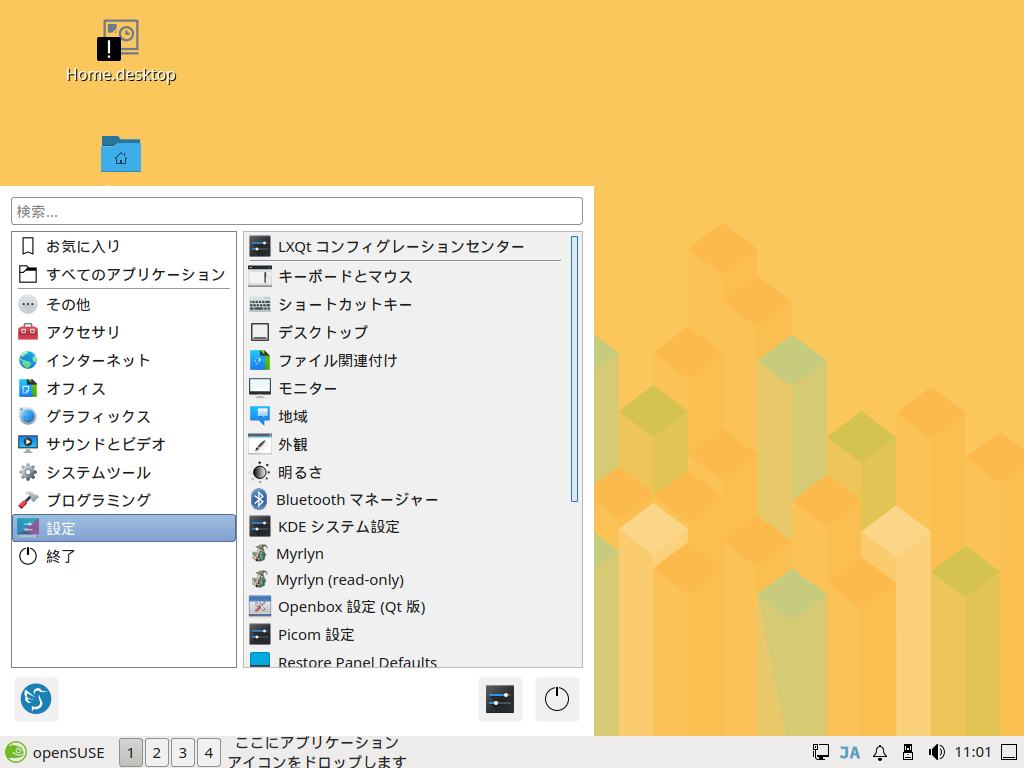Open the Home folder icon on desktop
The image size is (1024, 768).
pos(121,155)
